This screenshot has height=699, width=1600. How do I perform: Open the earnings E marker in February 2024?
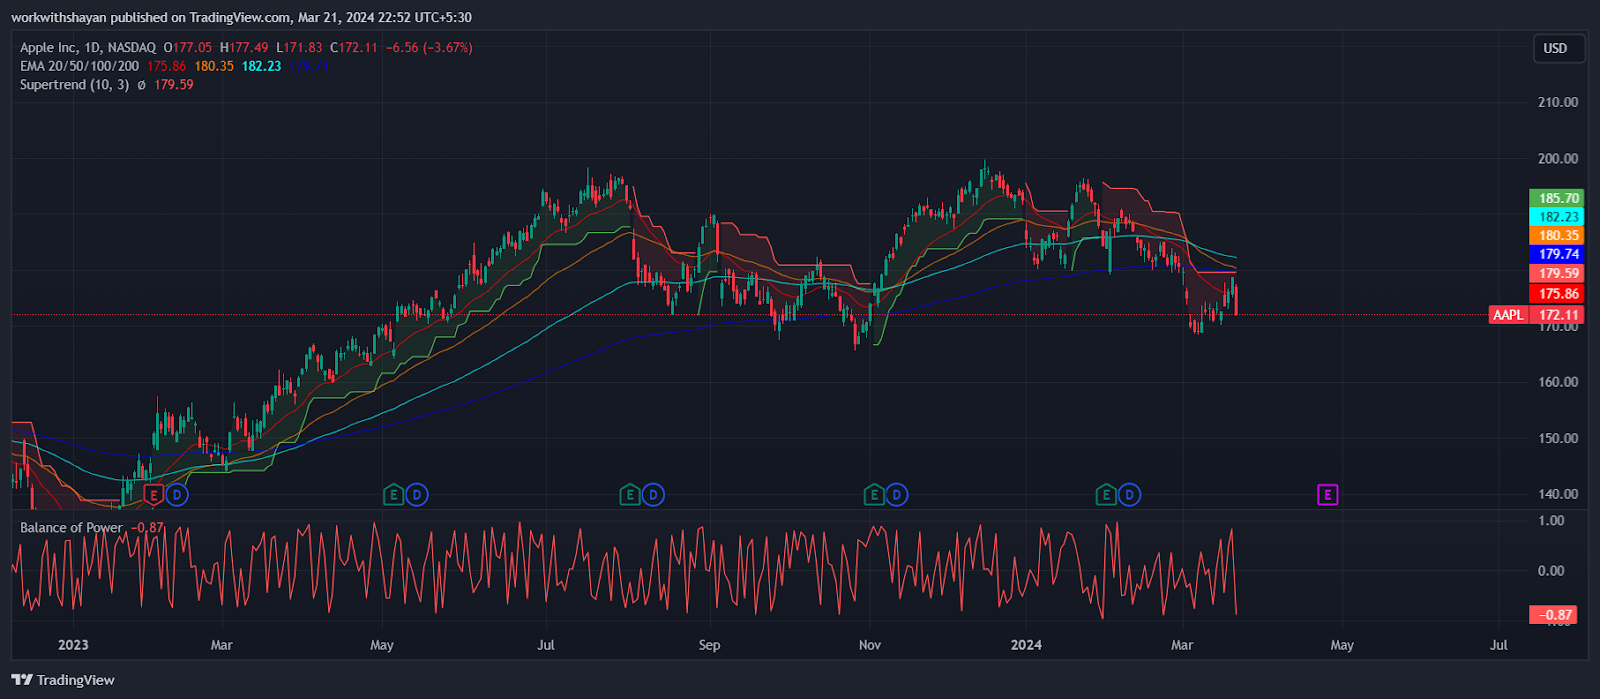pyautogui.click(x=1105, y=494)
